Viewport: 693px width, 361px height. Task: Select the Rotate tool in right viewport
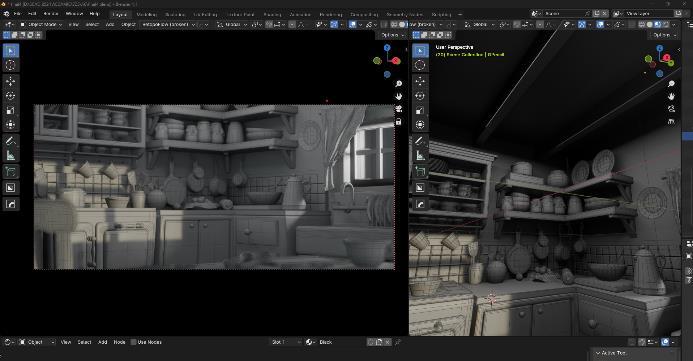click(x=420, y=96)
